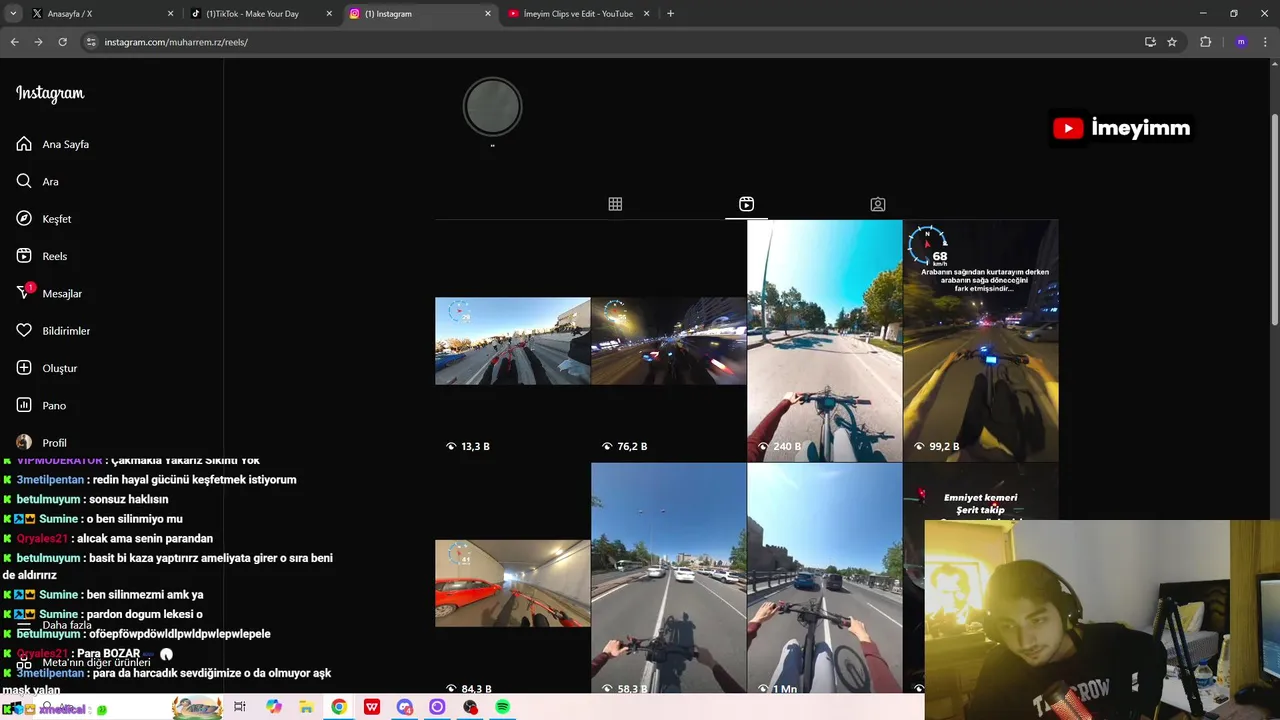Image resolution: width=1280 pixels, height=720 pixels.
Task: Open Windows Task View in taskbar
Action: coord(239,707)
